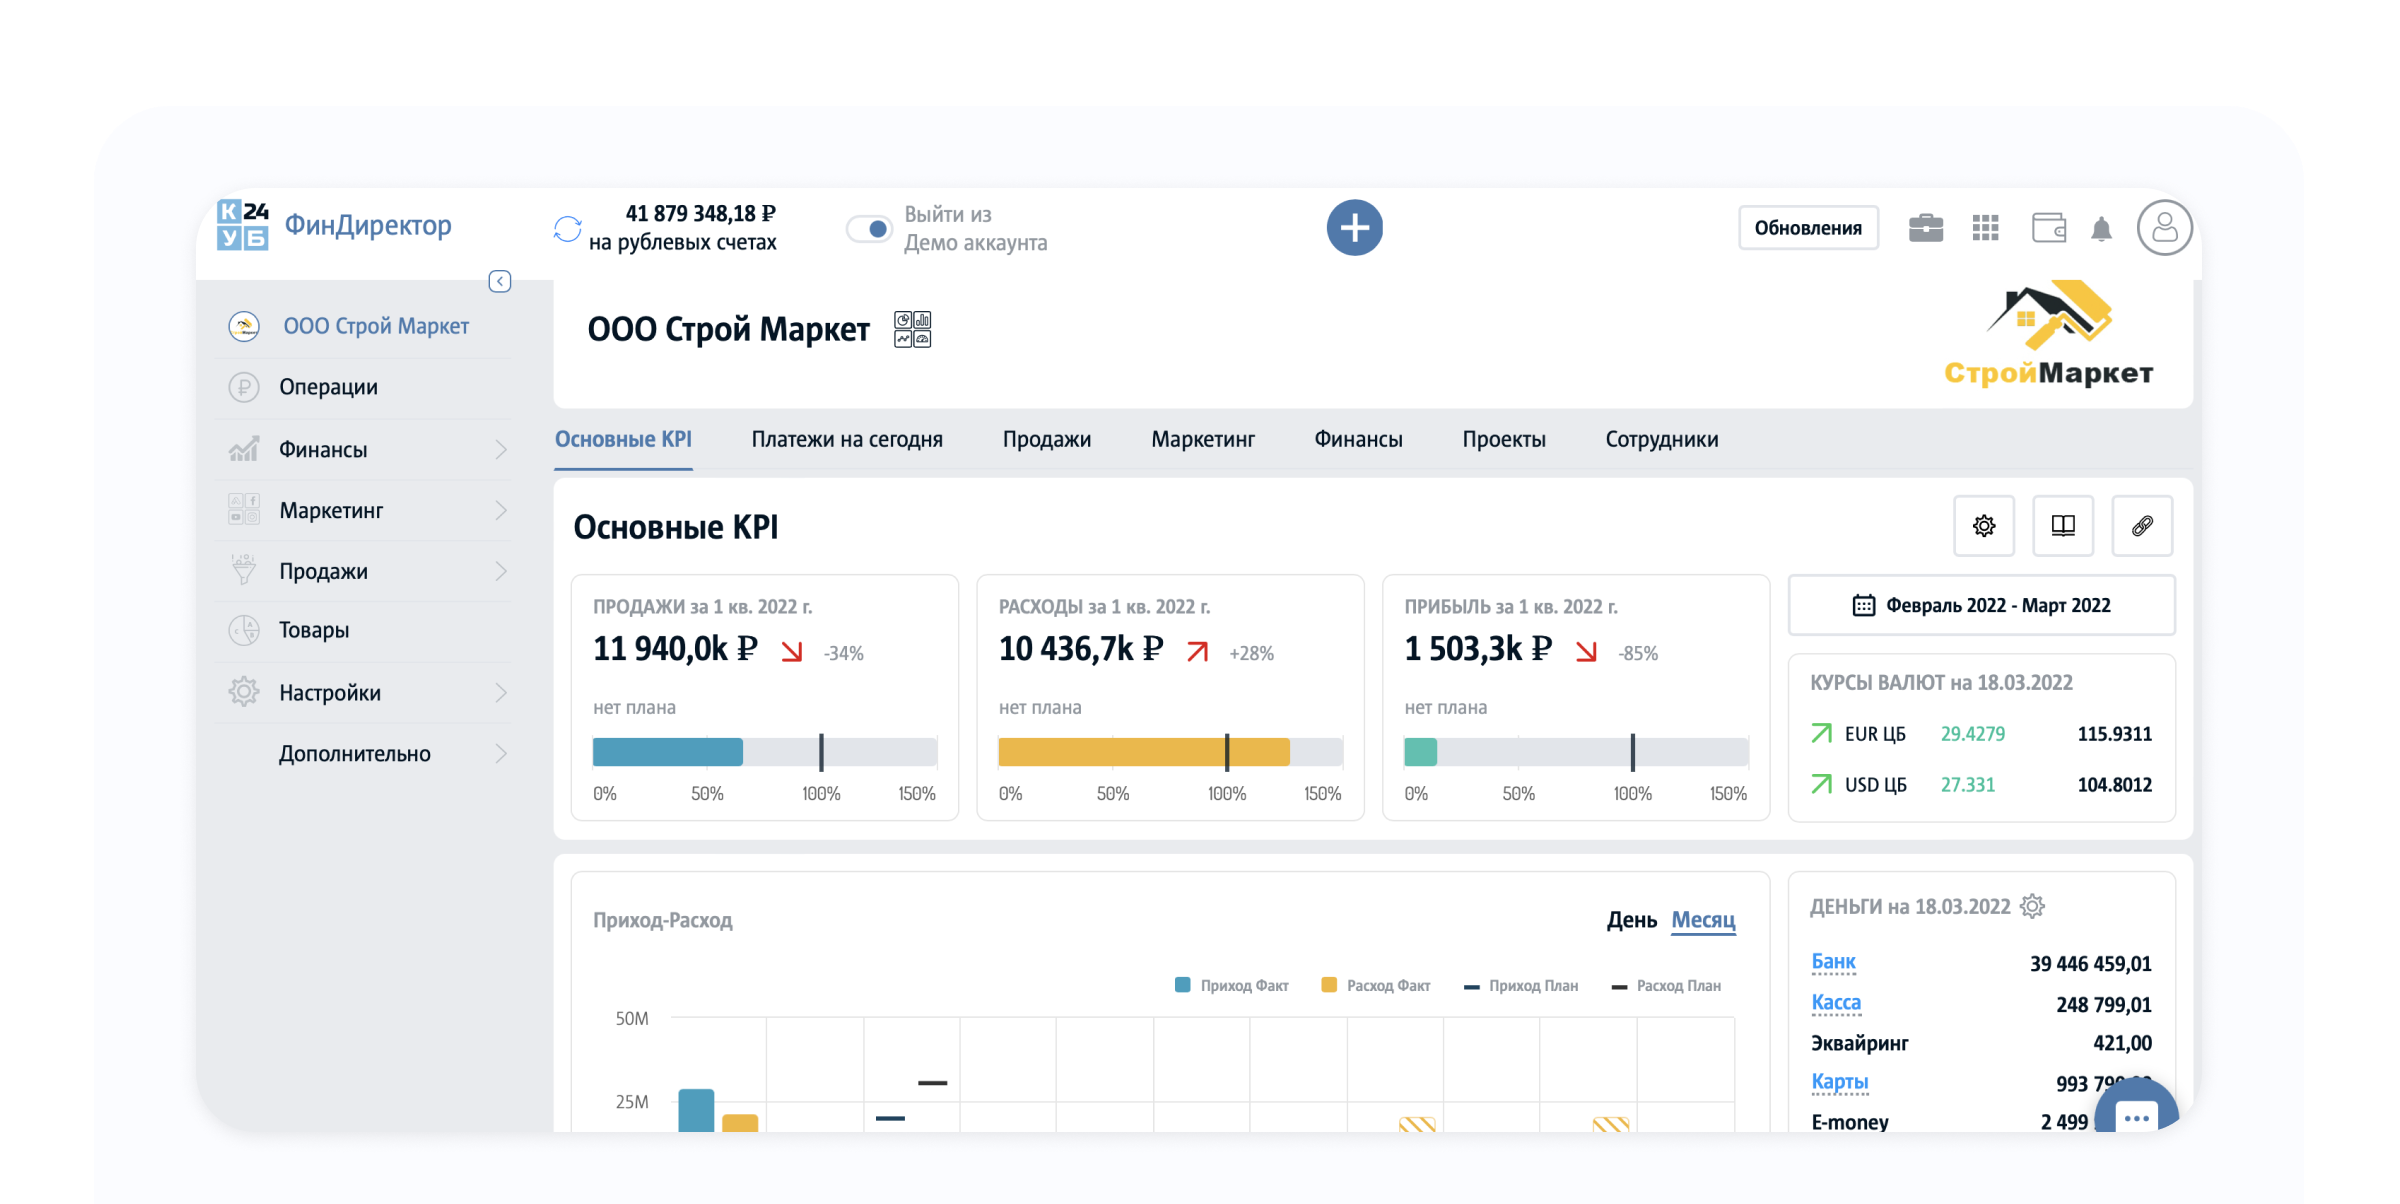Open the user profile avatar
2400x1204 pixels.
pyautogui.click(x=2164, y=228)
